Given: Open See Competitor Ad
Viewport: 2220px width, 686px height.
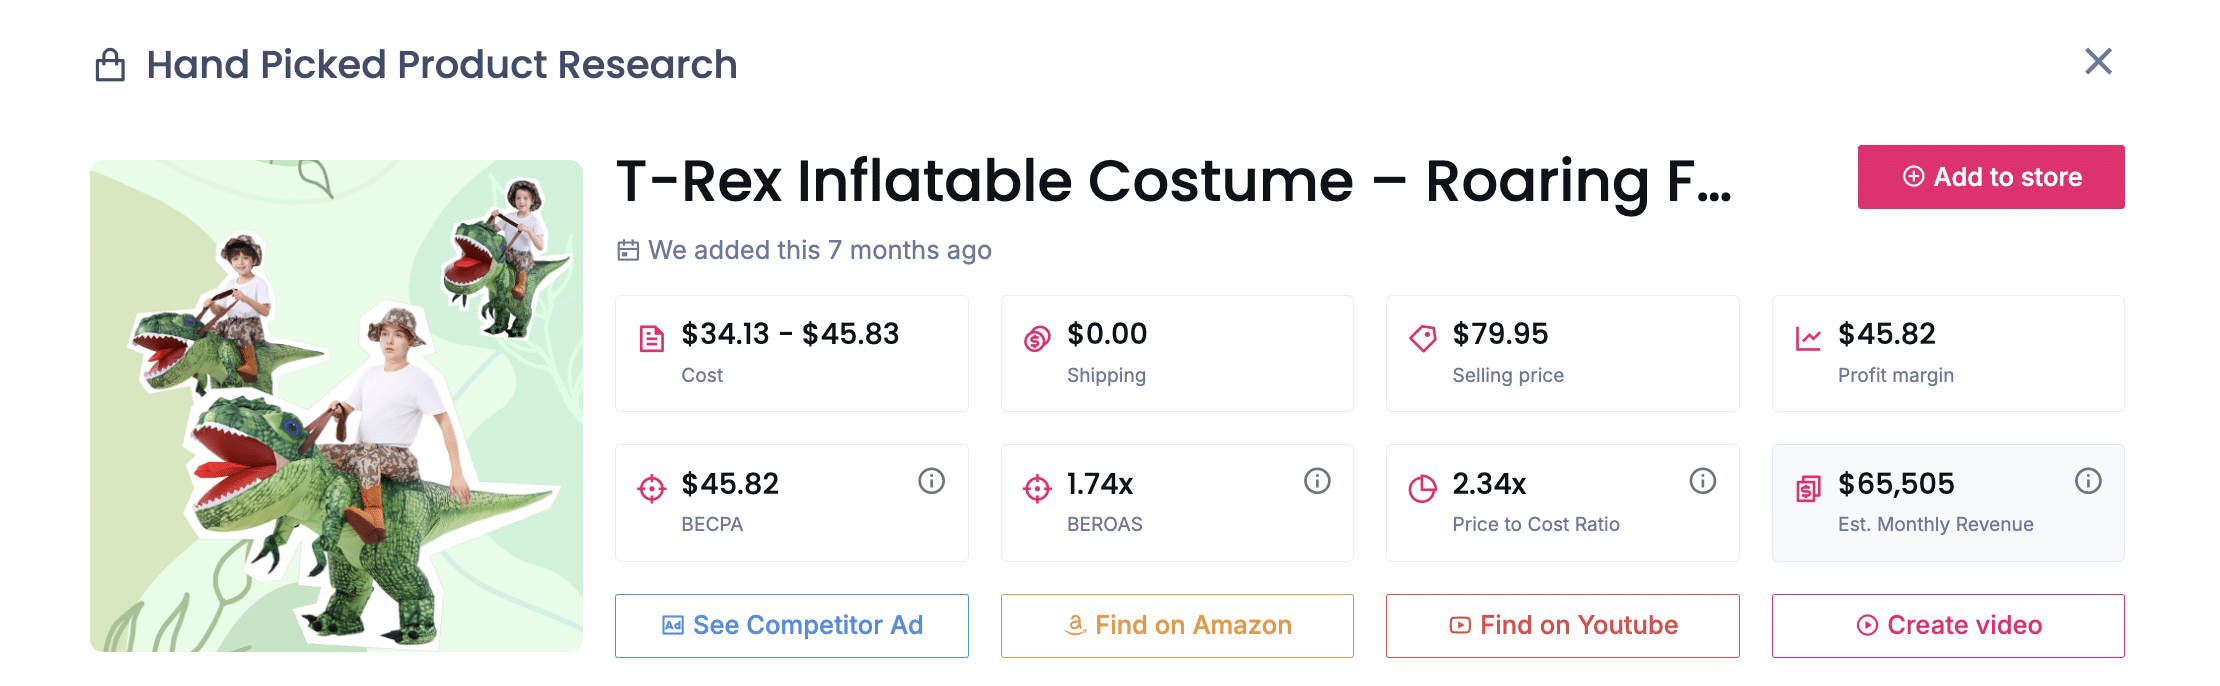Looking at the screenshot, I should coord(791,626).
